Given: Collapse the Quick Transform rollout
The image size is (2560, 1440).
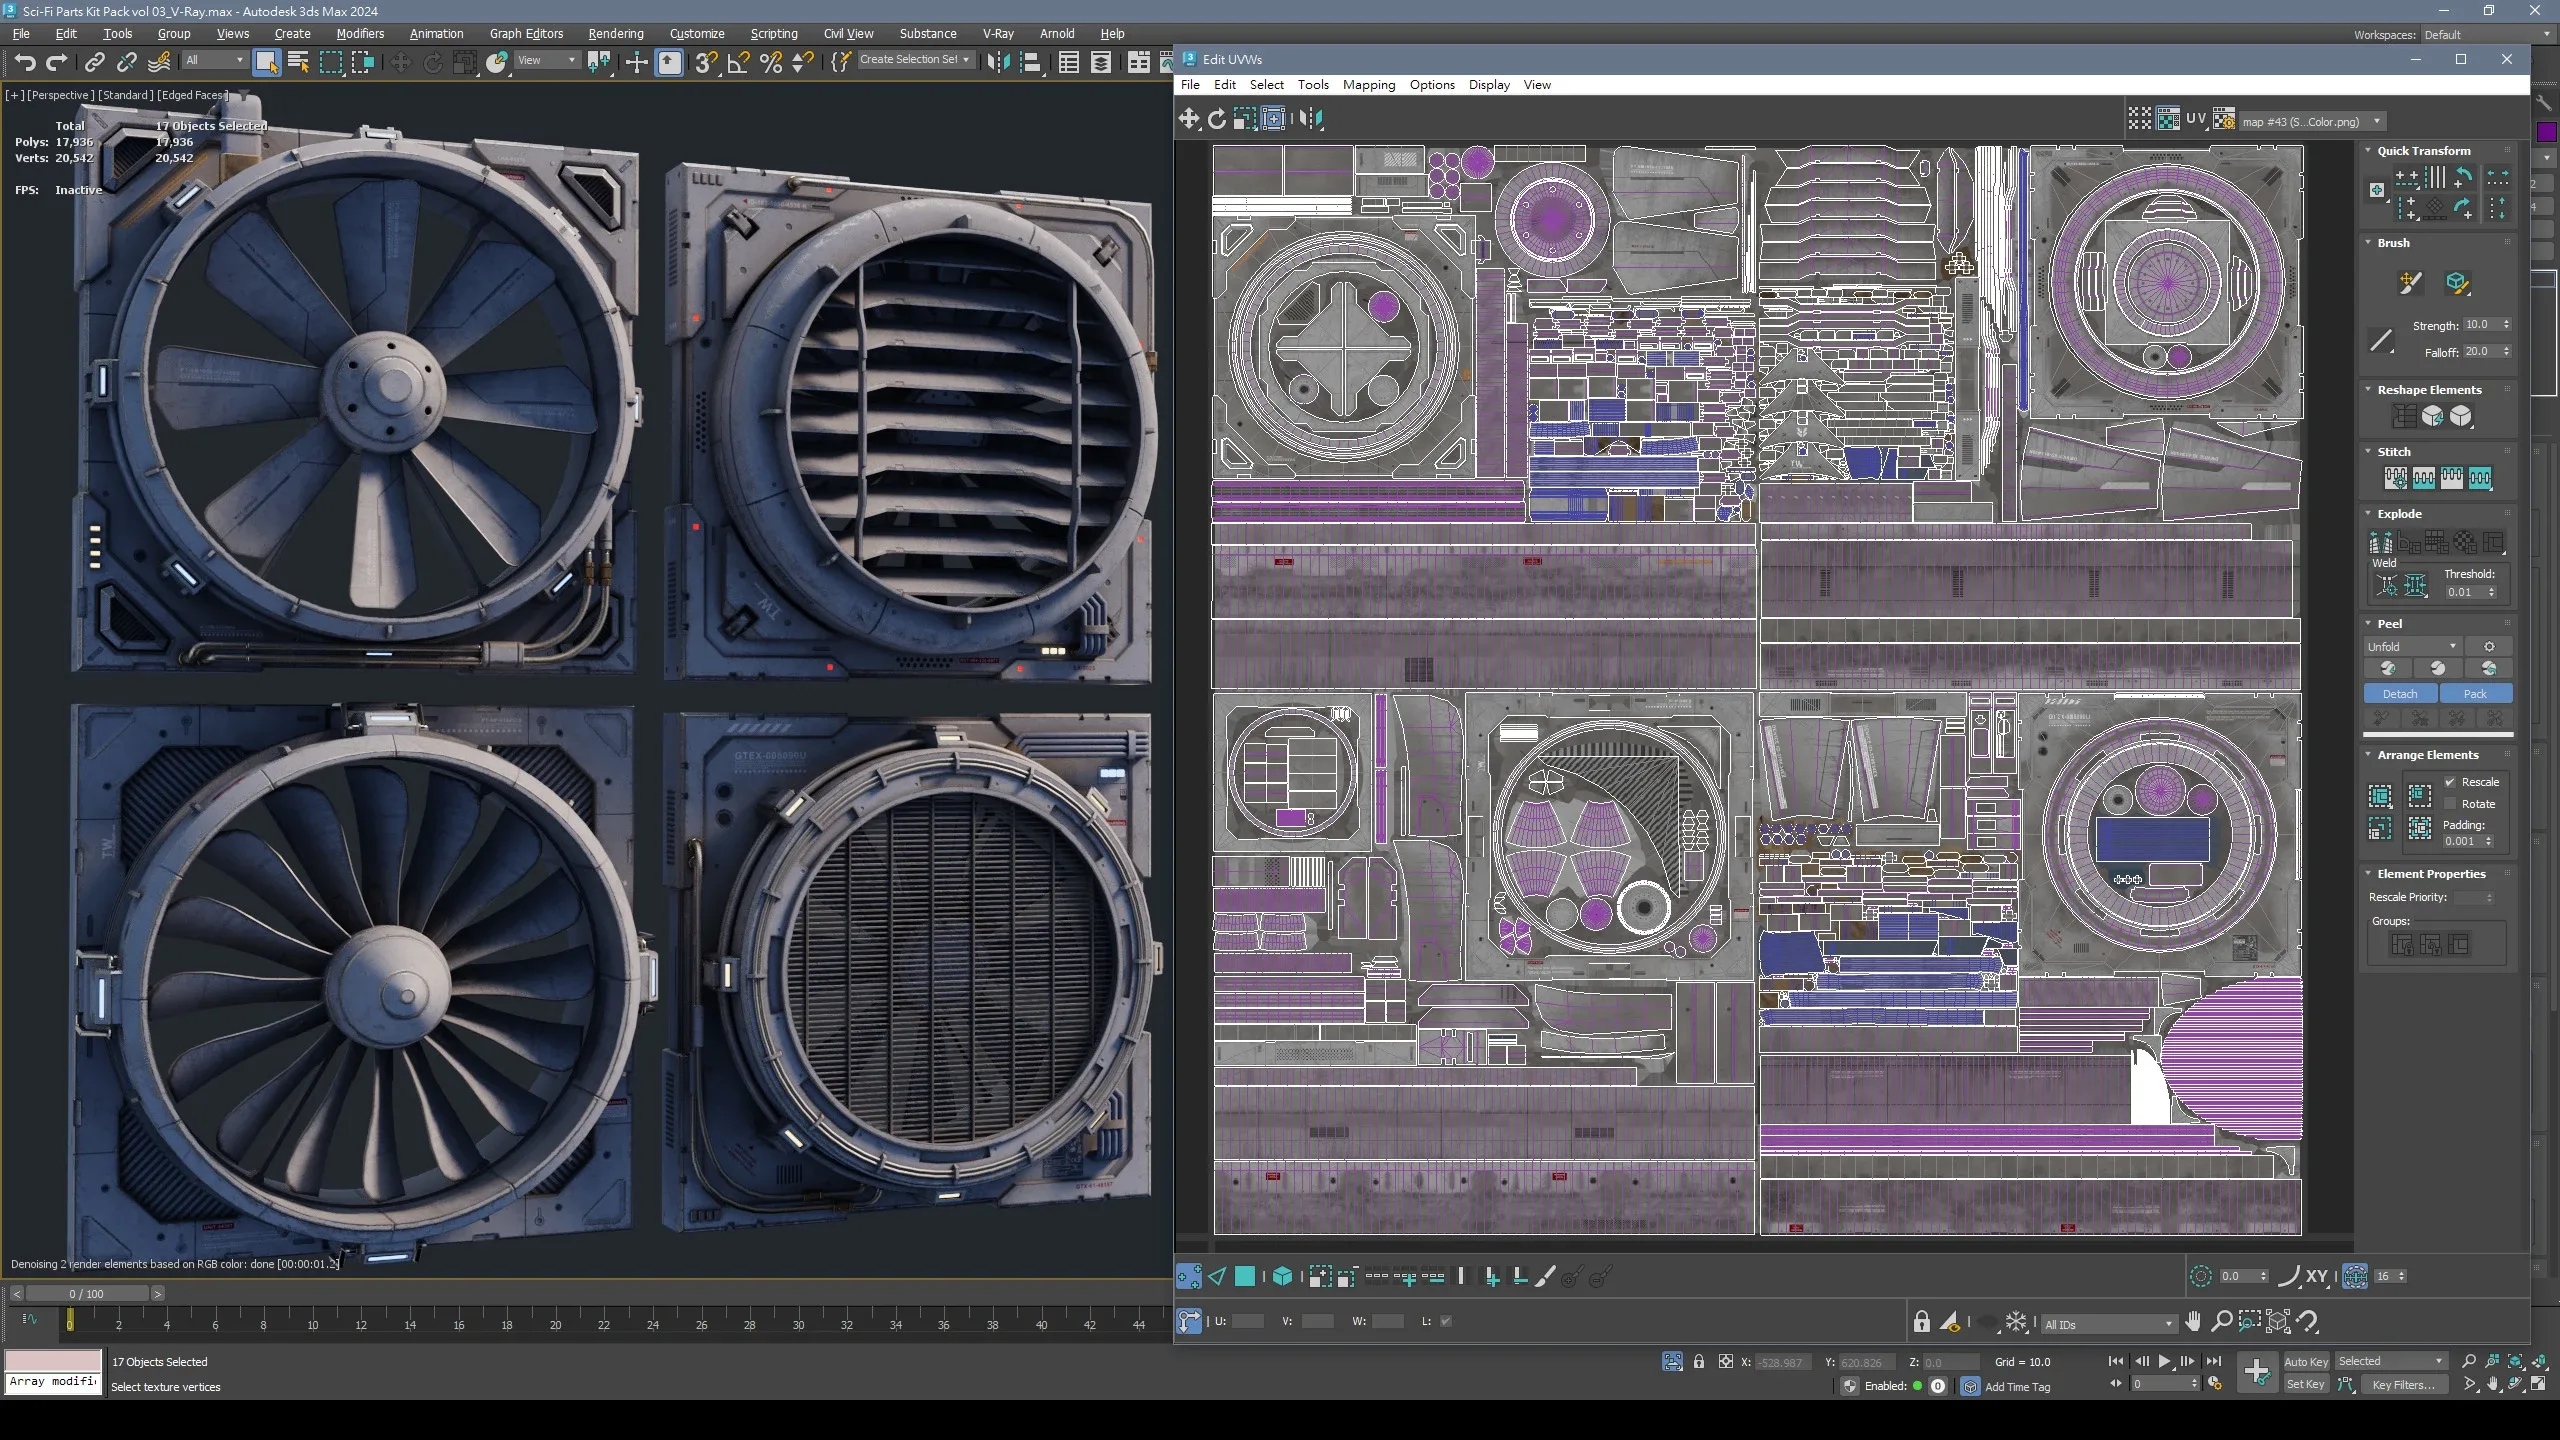Looking at the screenshot, I should pos(2368,151).
